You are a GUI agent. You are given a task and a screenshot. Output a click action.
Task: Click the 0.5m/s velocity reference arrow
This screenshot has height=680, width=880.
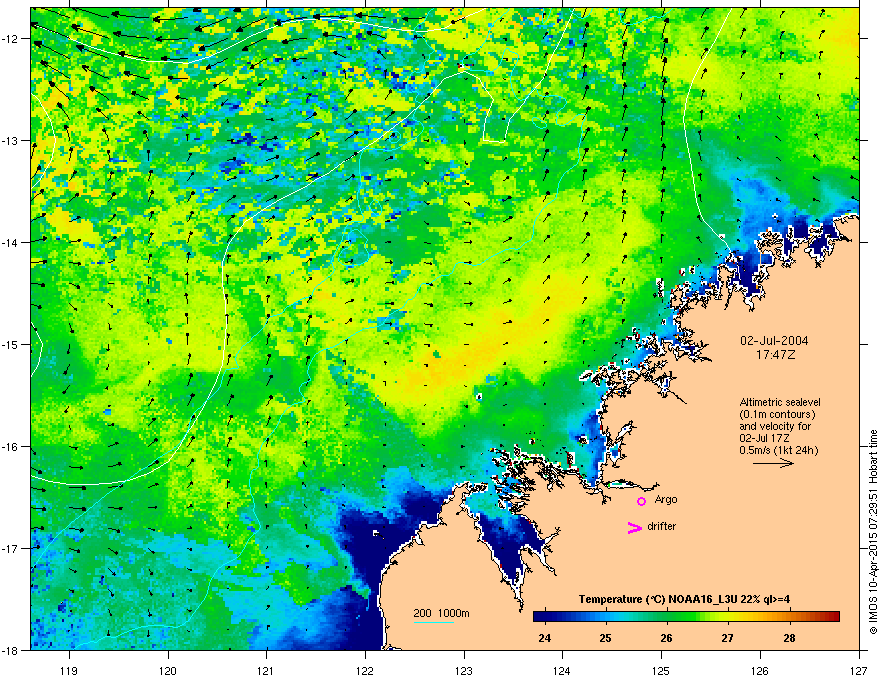773,463
